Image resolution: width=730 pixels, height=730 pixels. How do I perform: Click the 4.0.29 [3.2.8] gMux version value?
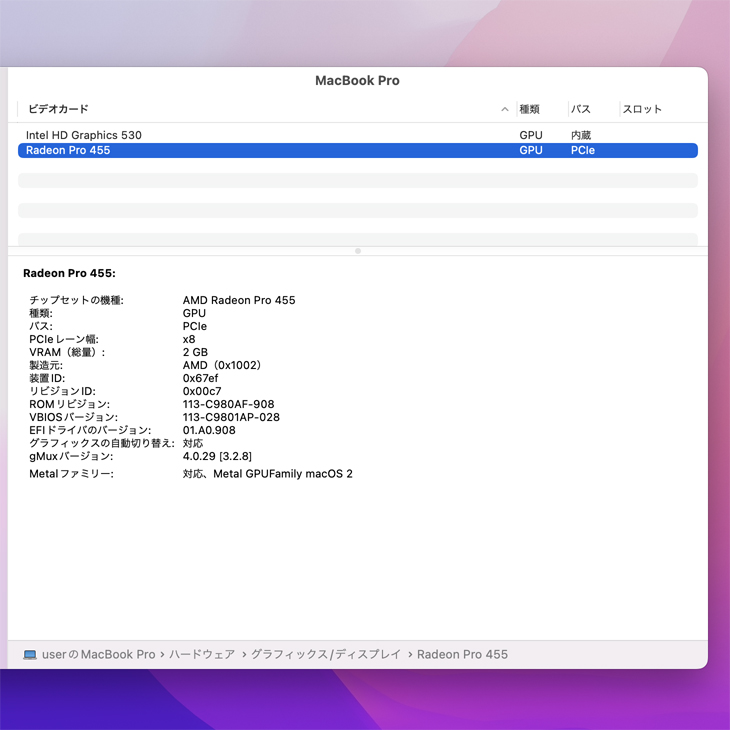coord(217,456)
